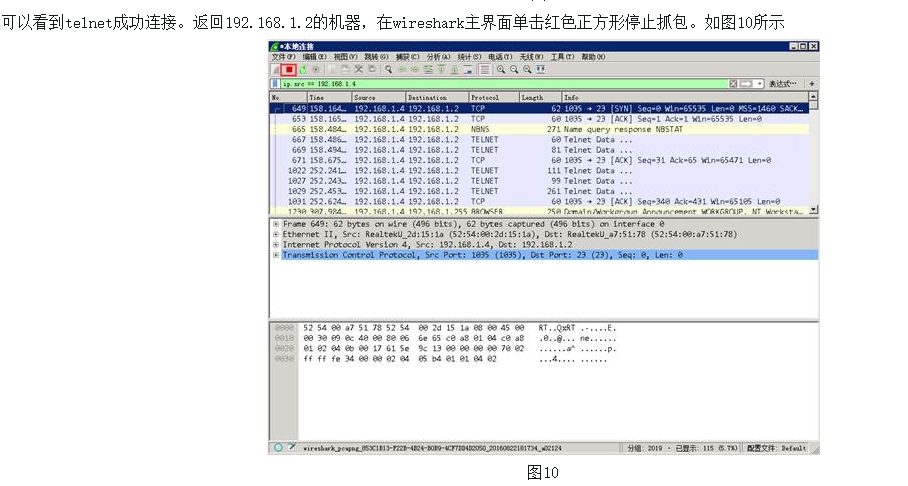Sort packets by the Protocol column header
The height and width of the screenshot is (486, 908).
click(x=492, y=97)
